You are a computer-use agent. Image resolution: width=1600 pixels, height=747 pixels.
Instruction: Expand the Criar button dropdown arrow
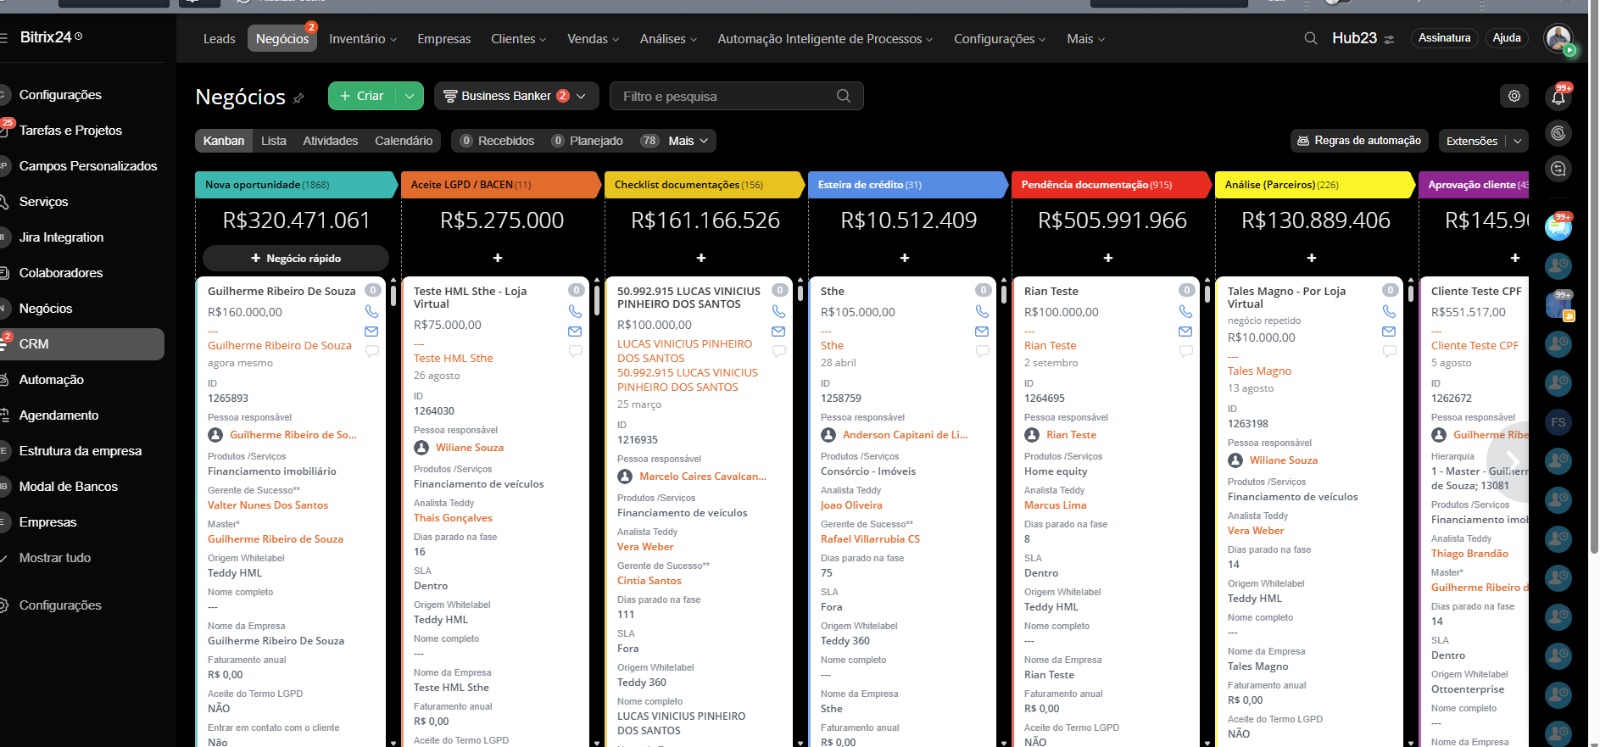click(409, 96)
